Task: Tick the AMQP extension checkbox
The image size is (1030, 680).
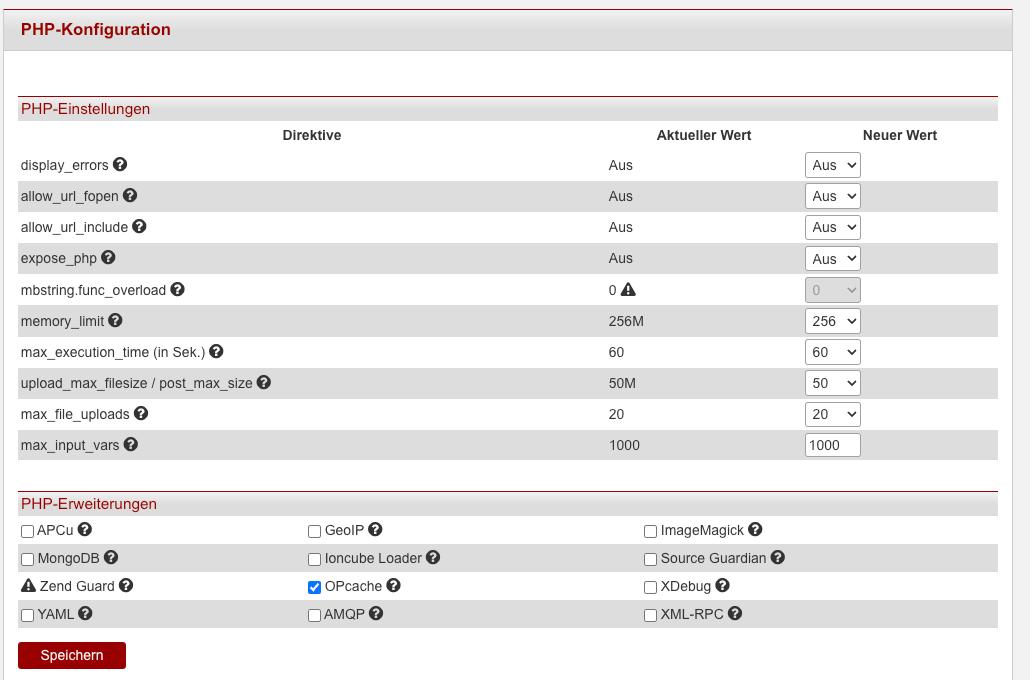Action: tap(315, 615)
